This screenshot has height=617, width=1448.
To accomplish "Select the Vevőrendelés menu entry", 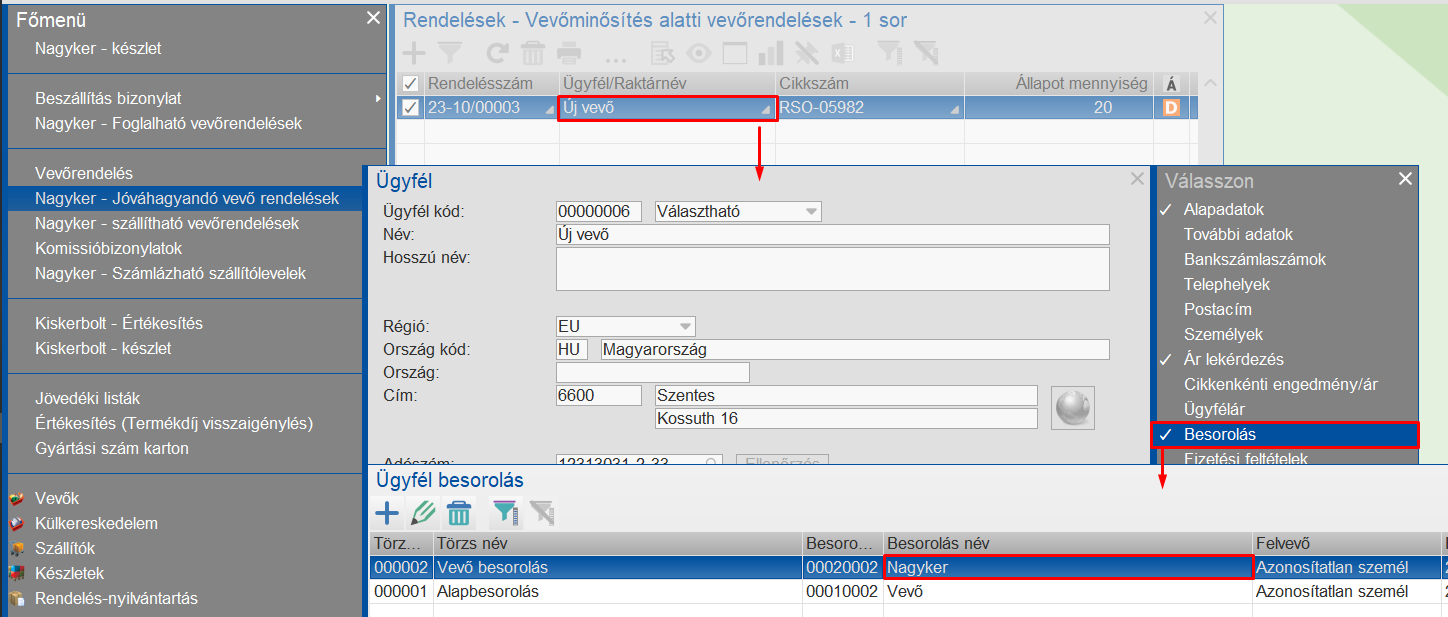I will coord(84,173).
